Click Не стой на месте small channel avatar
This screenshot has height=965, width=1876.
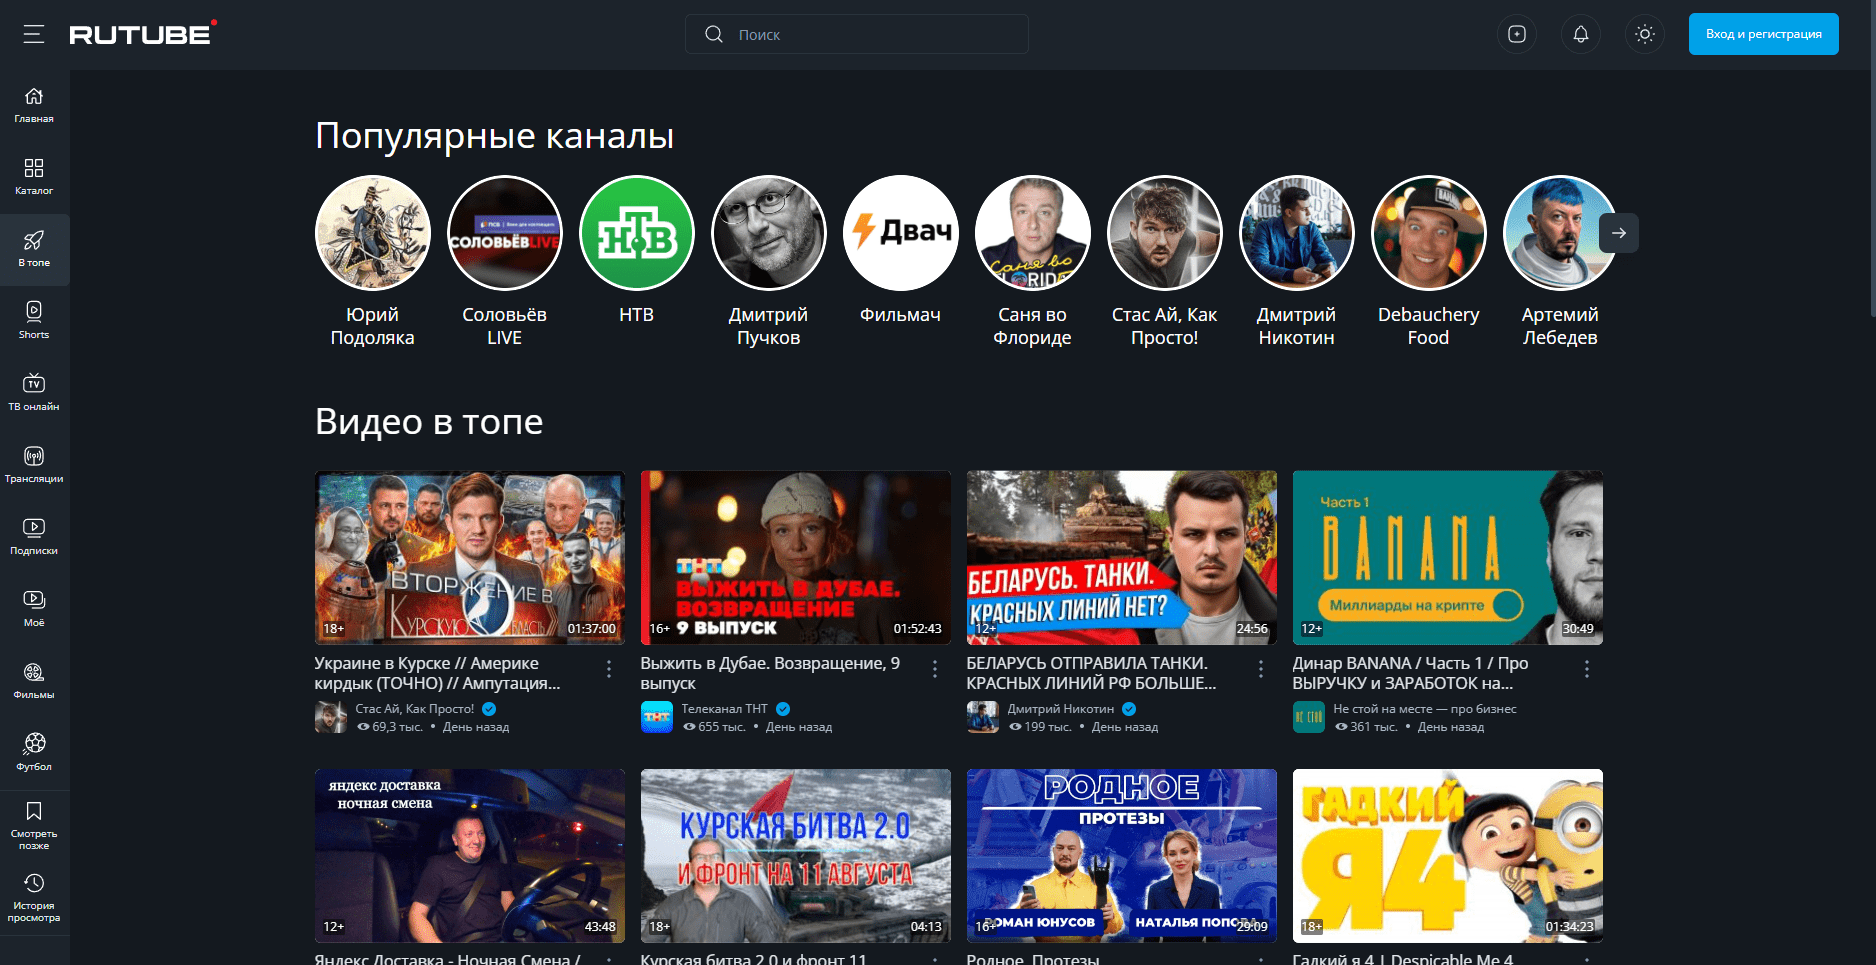[1309, 717]
